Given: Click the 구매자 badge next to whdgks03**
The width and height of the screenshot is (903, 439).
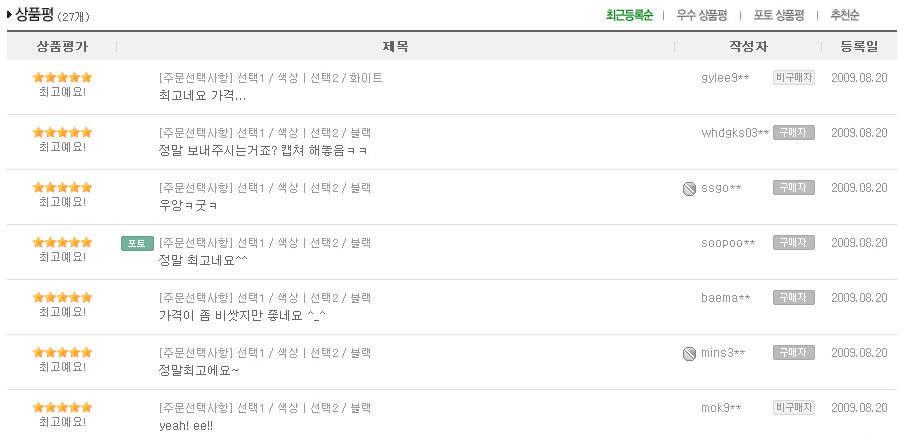Looking at the screenshot, I should (x=794, y=133).
